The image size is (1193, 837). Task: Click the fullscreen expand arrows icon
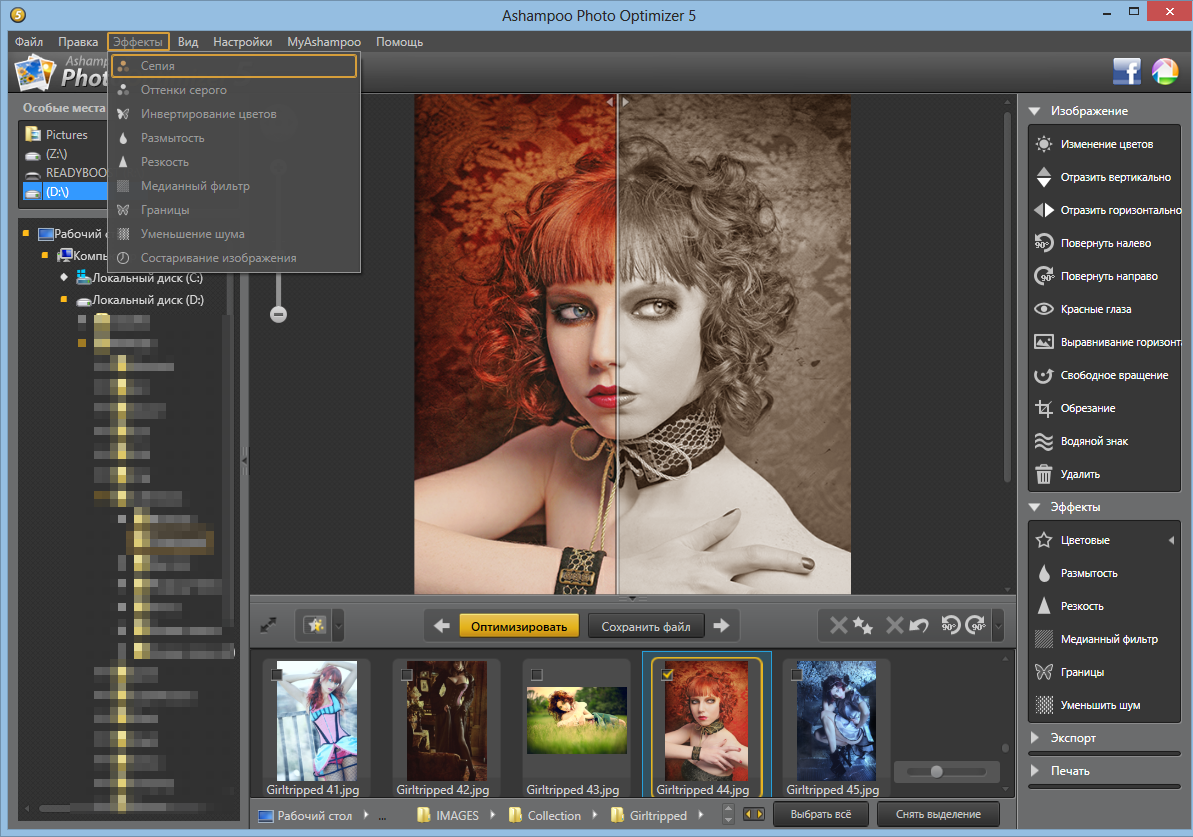coord(268,625)
